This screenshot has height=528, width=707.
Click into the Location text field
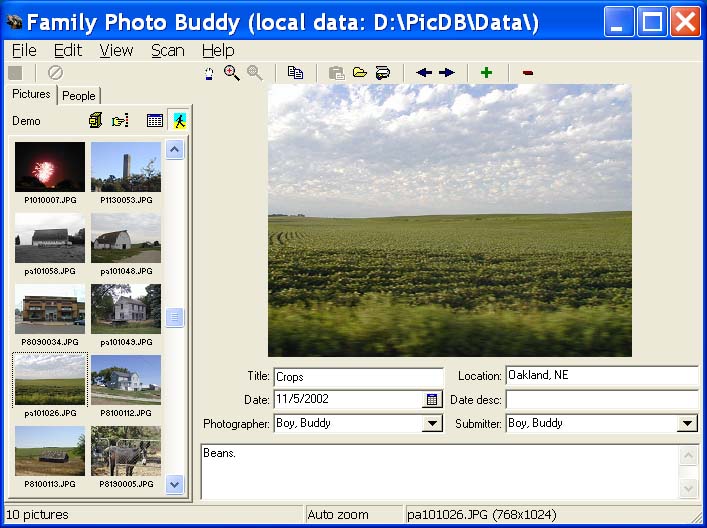click(x=600, y=376)
